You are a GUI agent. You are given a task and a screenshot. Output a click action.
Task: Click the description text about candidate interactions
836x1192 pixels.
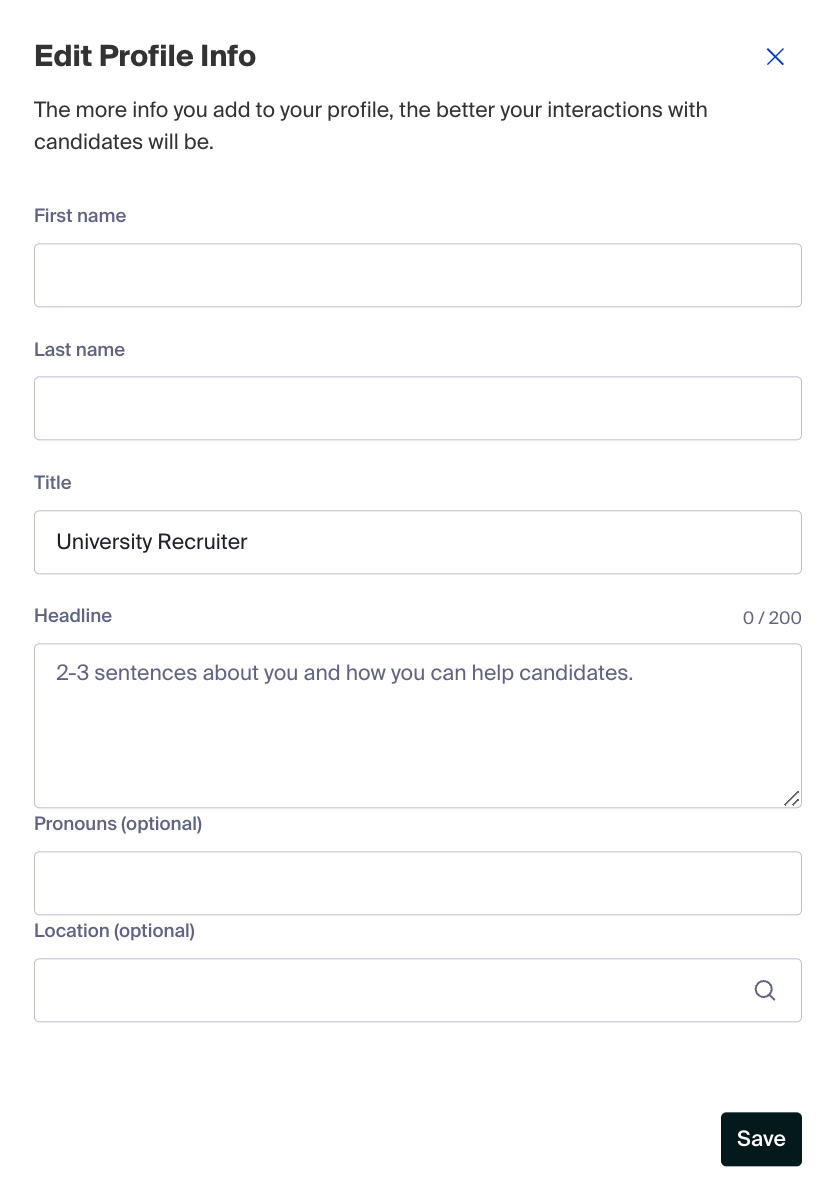click(371, 125)
